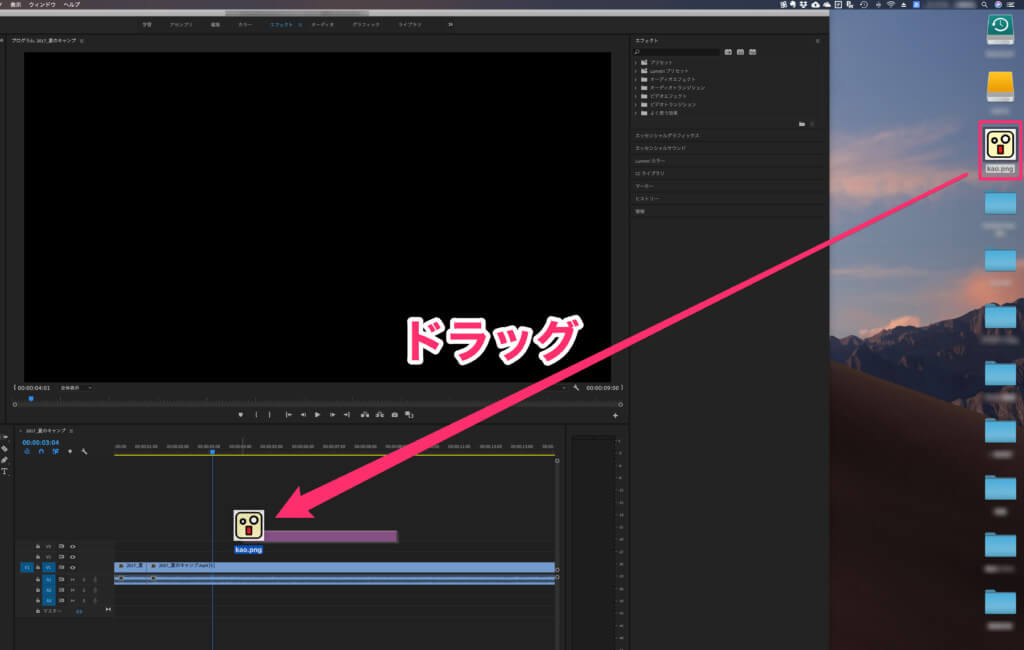Select the Pen tool in the toolbar
The height and width of the screenshot is (650, 1024).
(5, 460)
